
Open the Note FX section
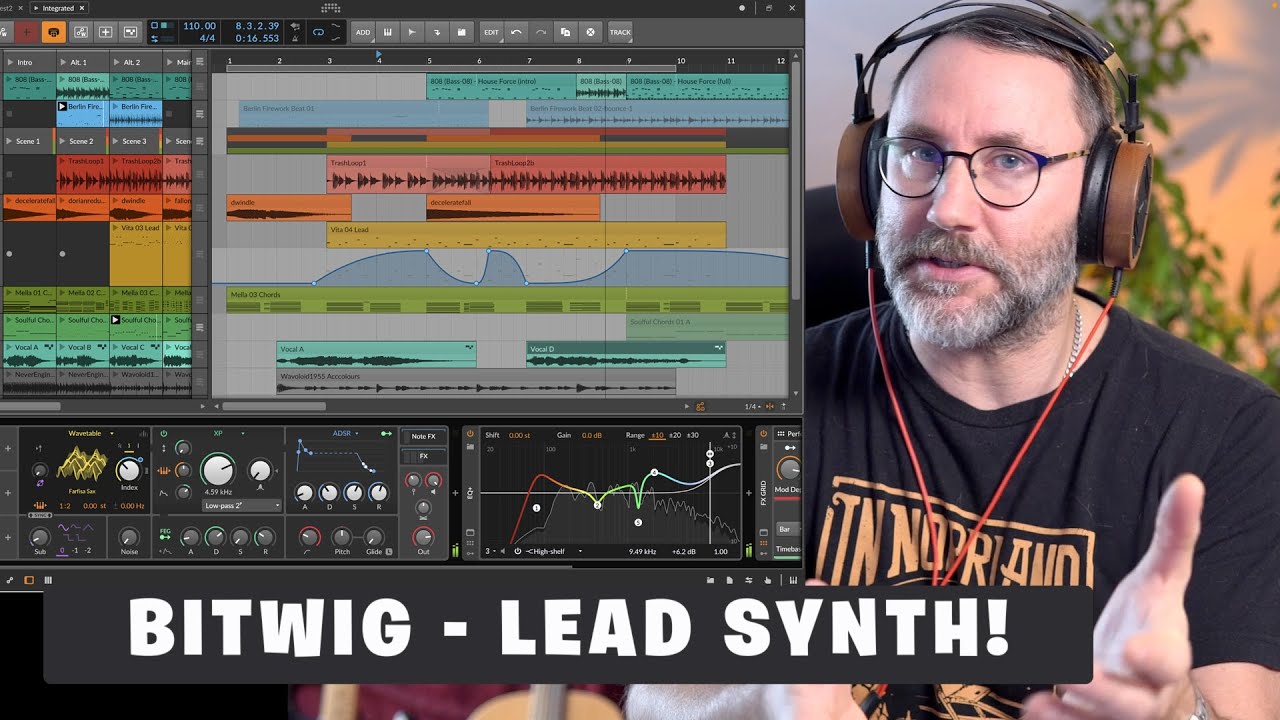coord(424,436)
